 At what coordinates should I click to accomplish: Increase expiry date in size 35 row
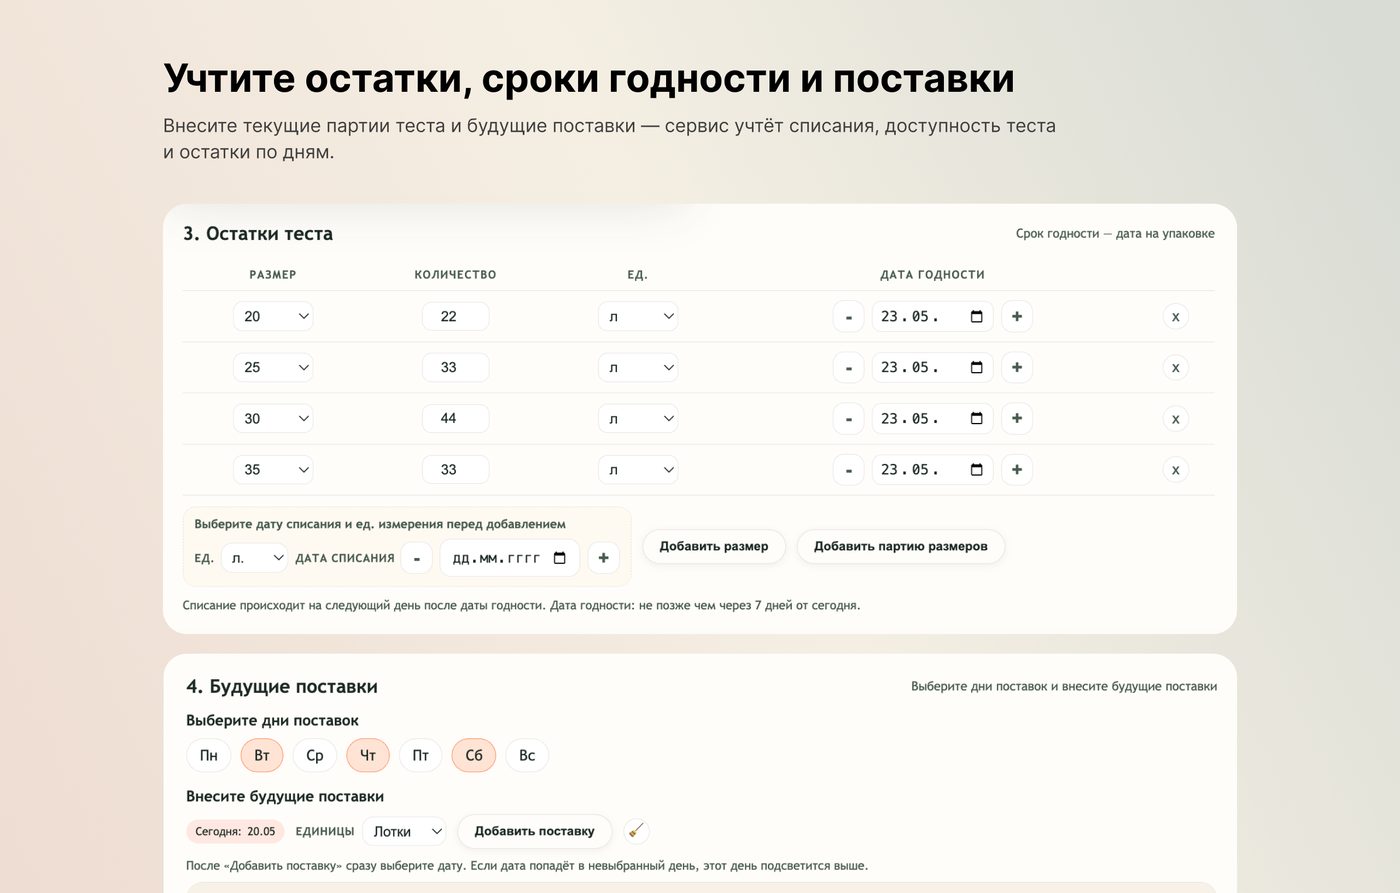1017,470
